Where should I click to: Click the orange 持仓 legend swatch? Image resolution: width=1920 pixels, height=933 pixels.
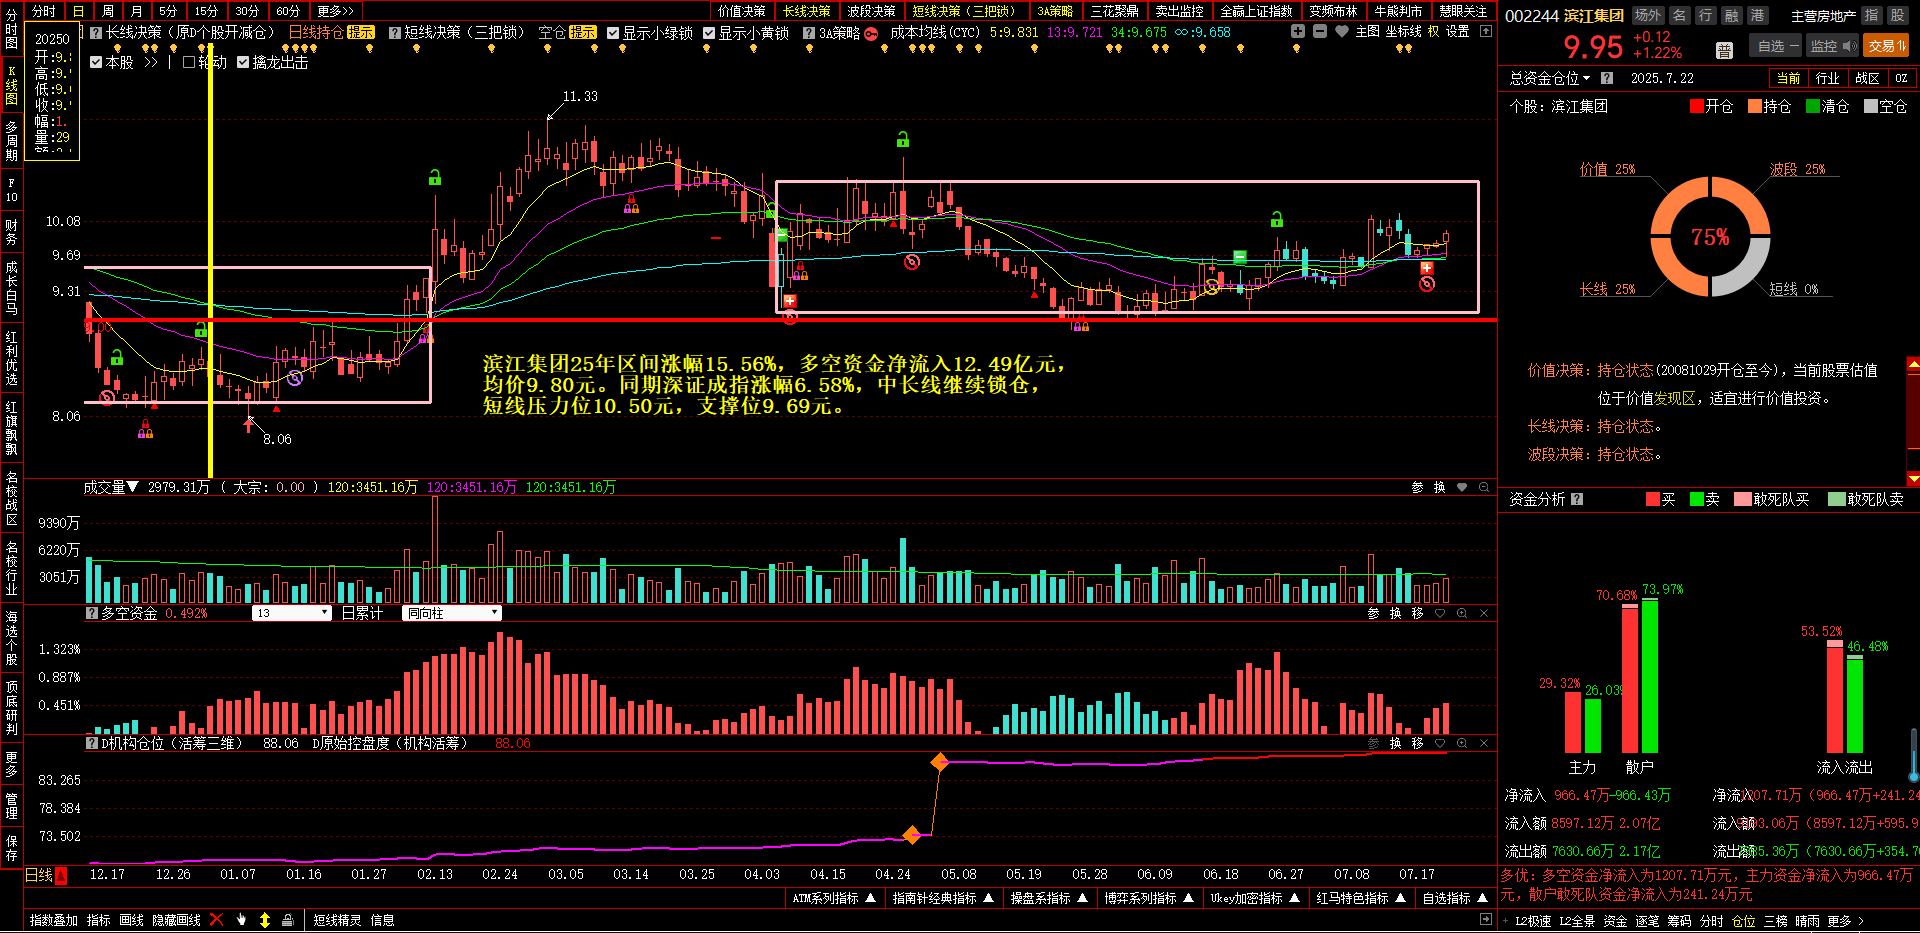coord(1754,106)
